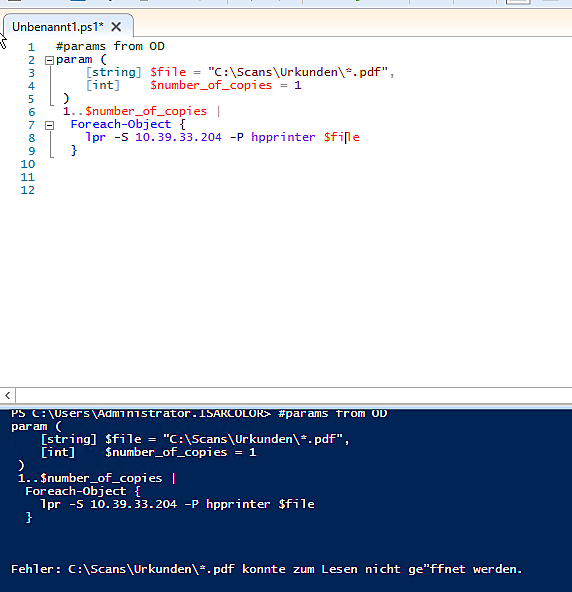Click hpprinter in the script editor line 8
The image size is (572, 592).
point(283,137)
